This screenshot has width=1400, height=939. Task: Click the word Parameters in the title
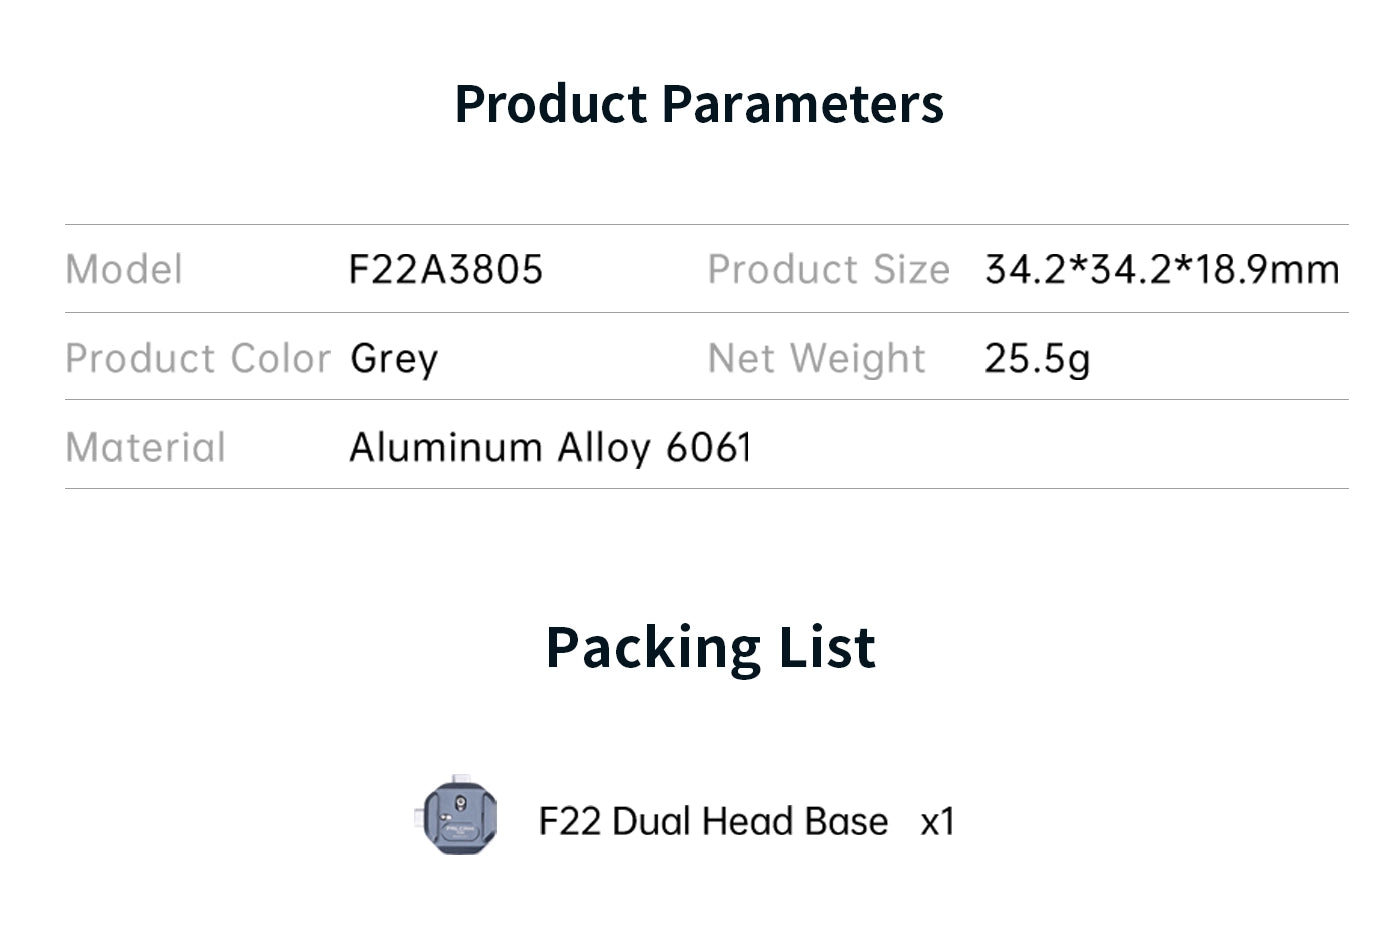pyautogui.click(x=803, y=104)
